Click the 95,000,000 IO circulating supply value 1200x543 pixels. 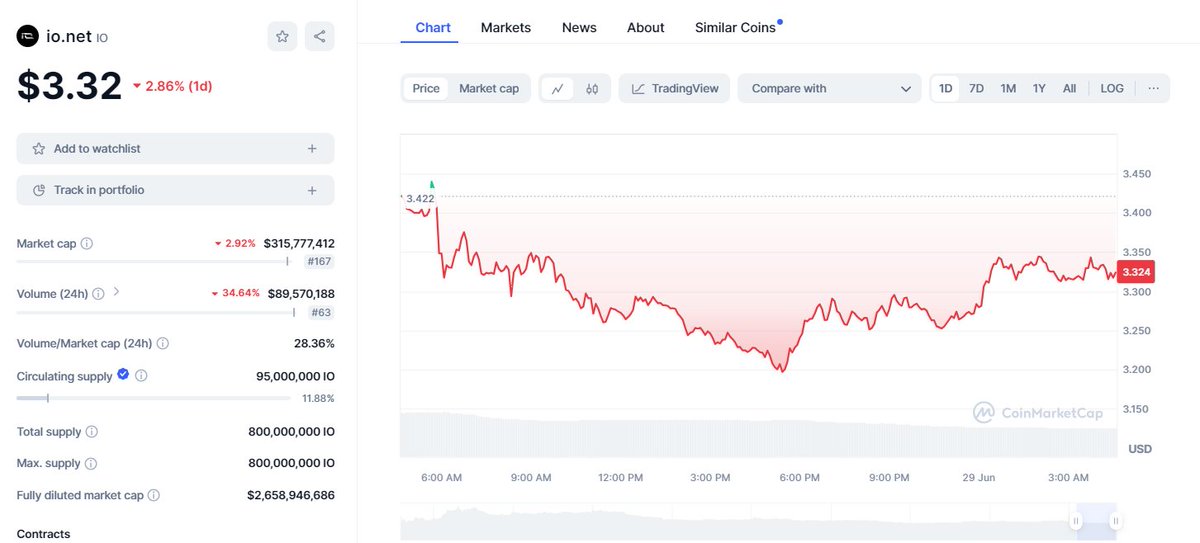(x=295, y=376)
